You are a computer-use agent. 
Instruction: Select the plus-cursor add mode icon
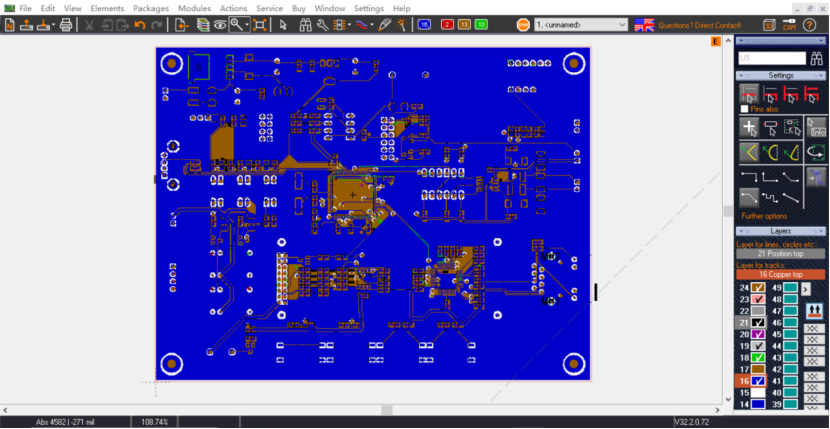(748, 127)
